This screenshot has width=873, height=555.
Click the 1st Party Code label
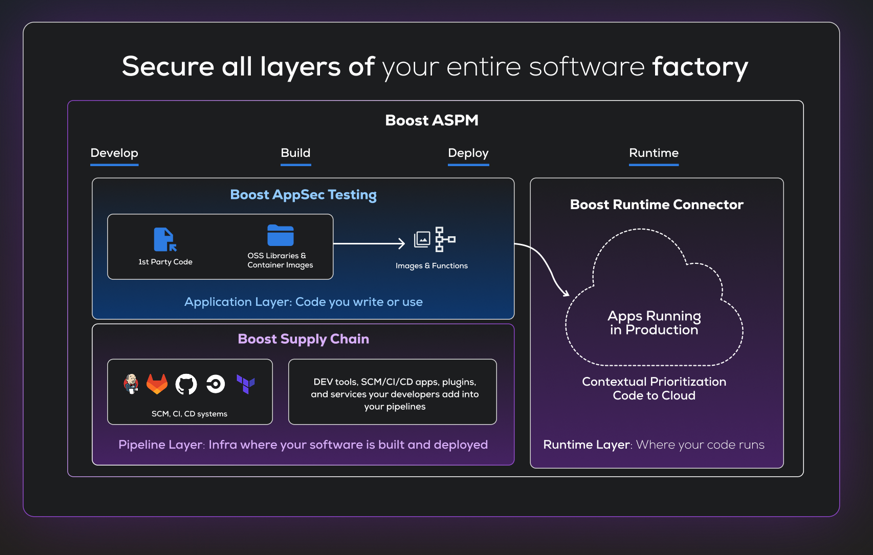(x=165, y=262)
